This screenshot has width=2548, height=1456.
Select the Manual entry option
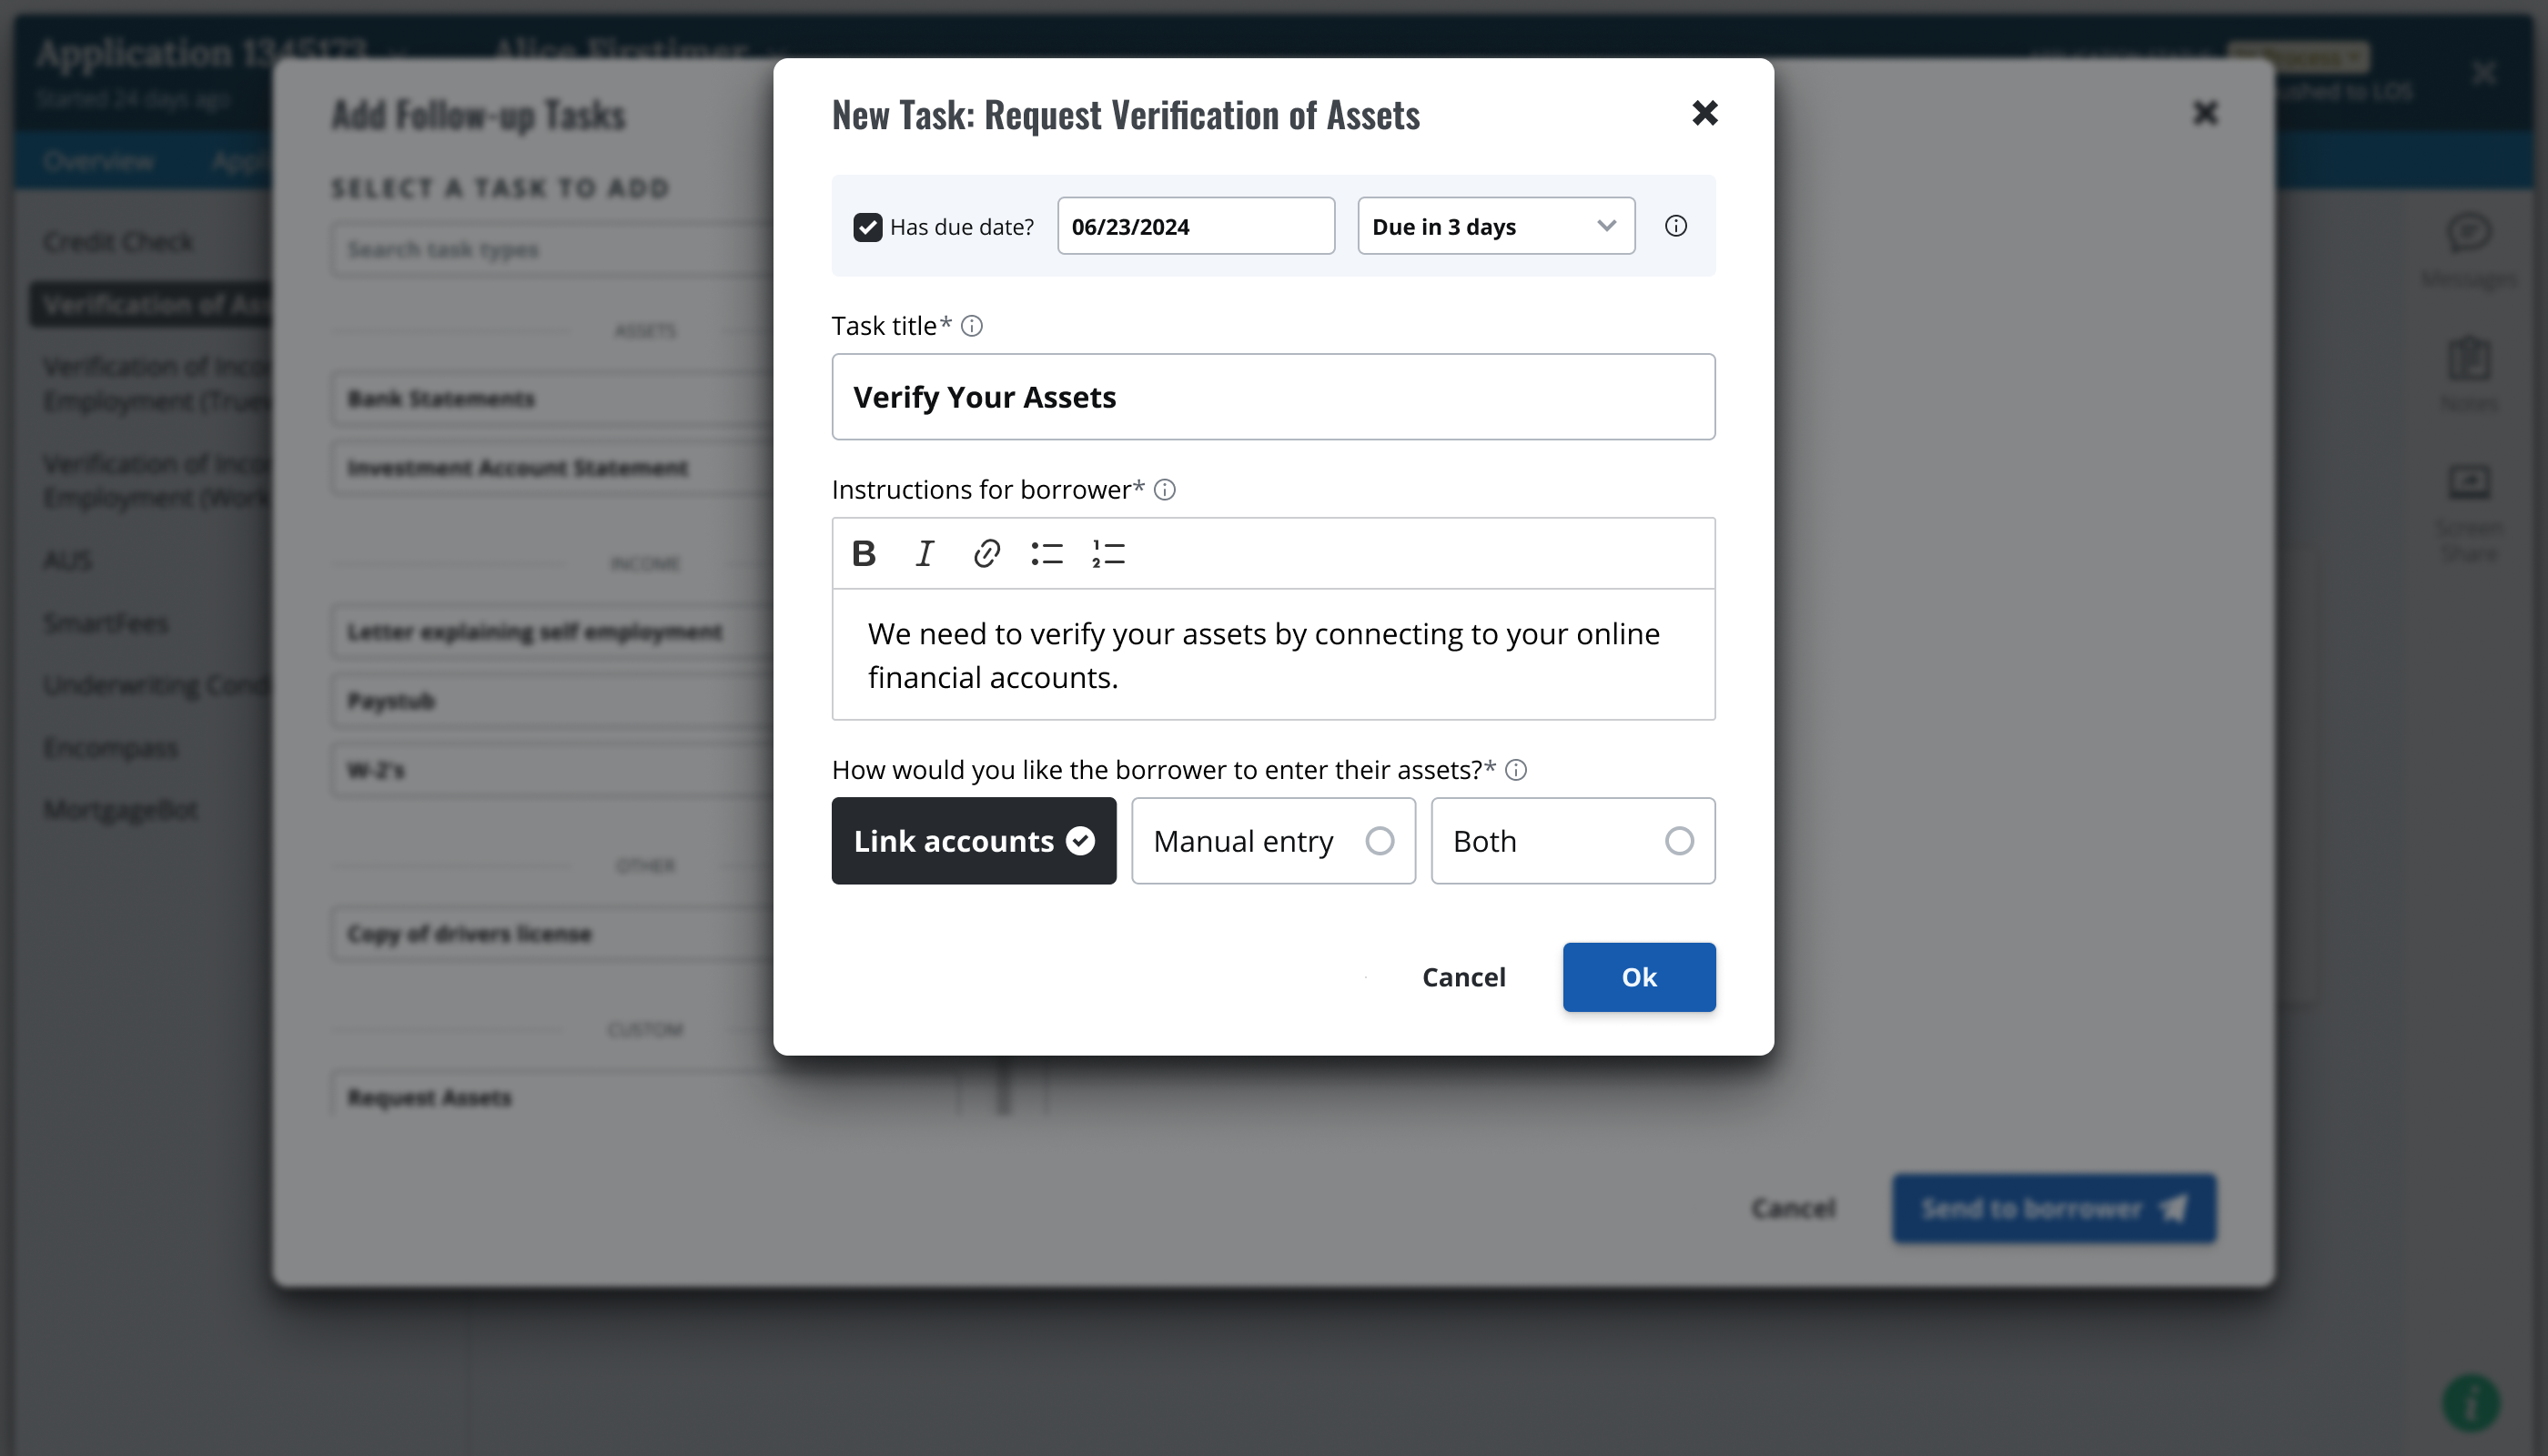[x=1273, y=841]
